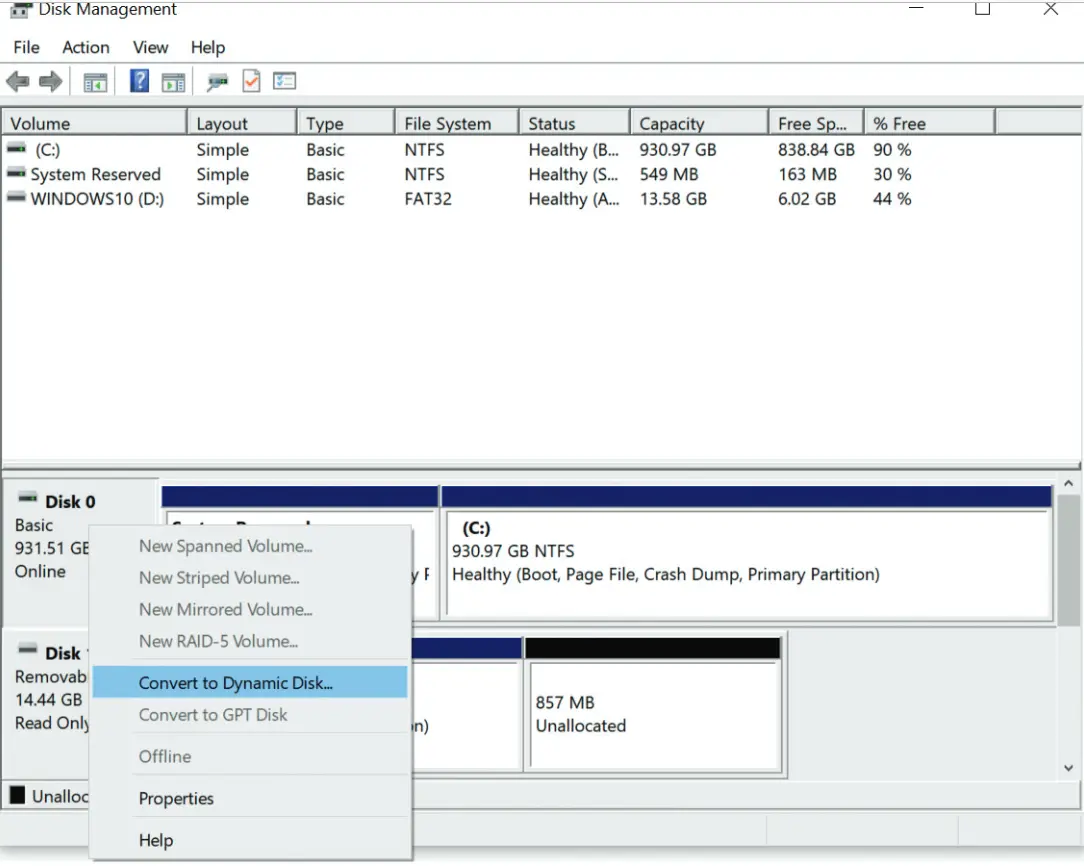Select the 857 MB Unallocated partition block
Image resolution: width=1084 pixels, height=866 pixels.
[652, 714]
